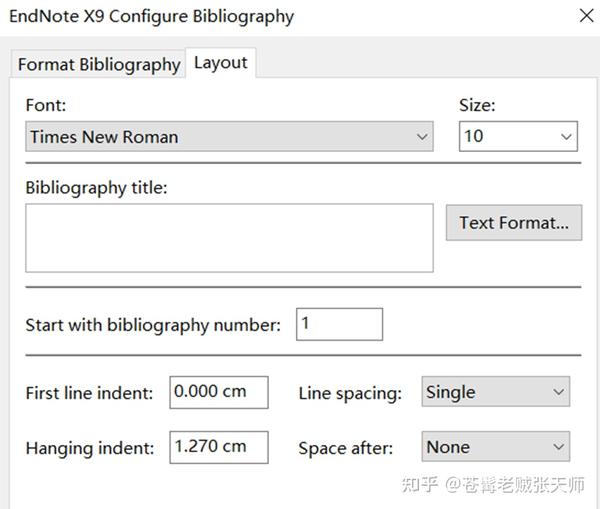Click inside the Bibliography title text box
Screen dimensions: 600x509
229,238
